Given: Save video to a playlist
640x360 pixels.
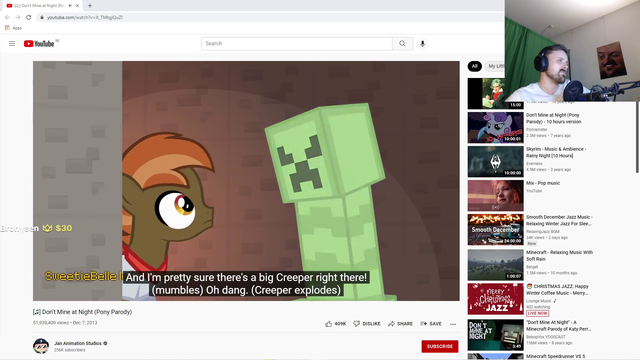Looking at the screenshot, I should tap(431, 324).
